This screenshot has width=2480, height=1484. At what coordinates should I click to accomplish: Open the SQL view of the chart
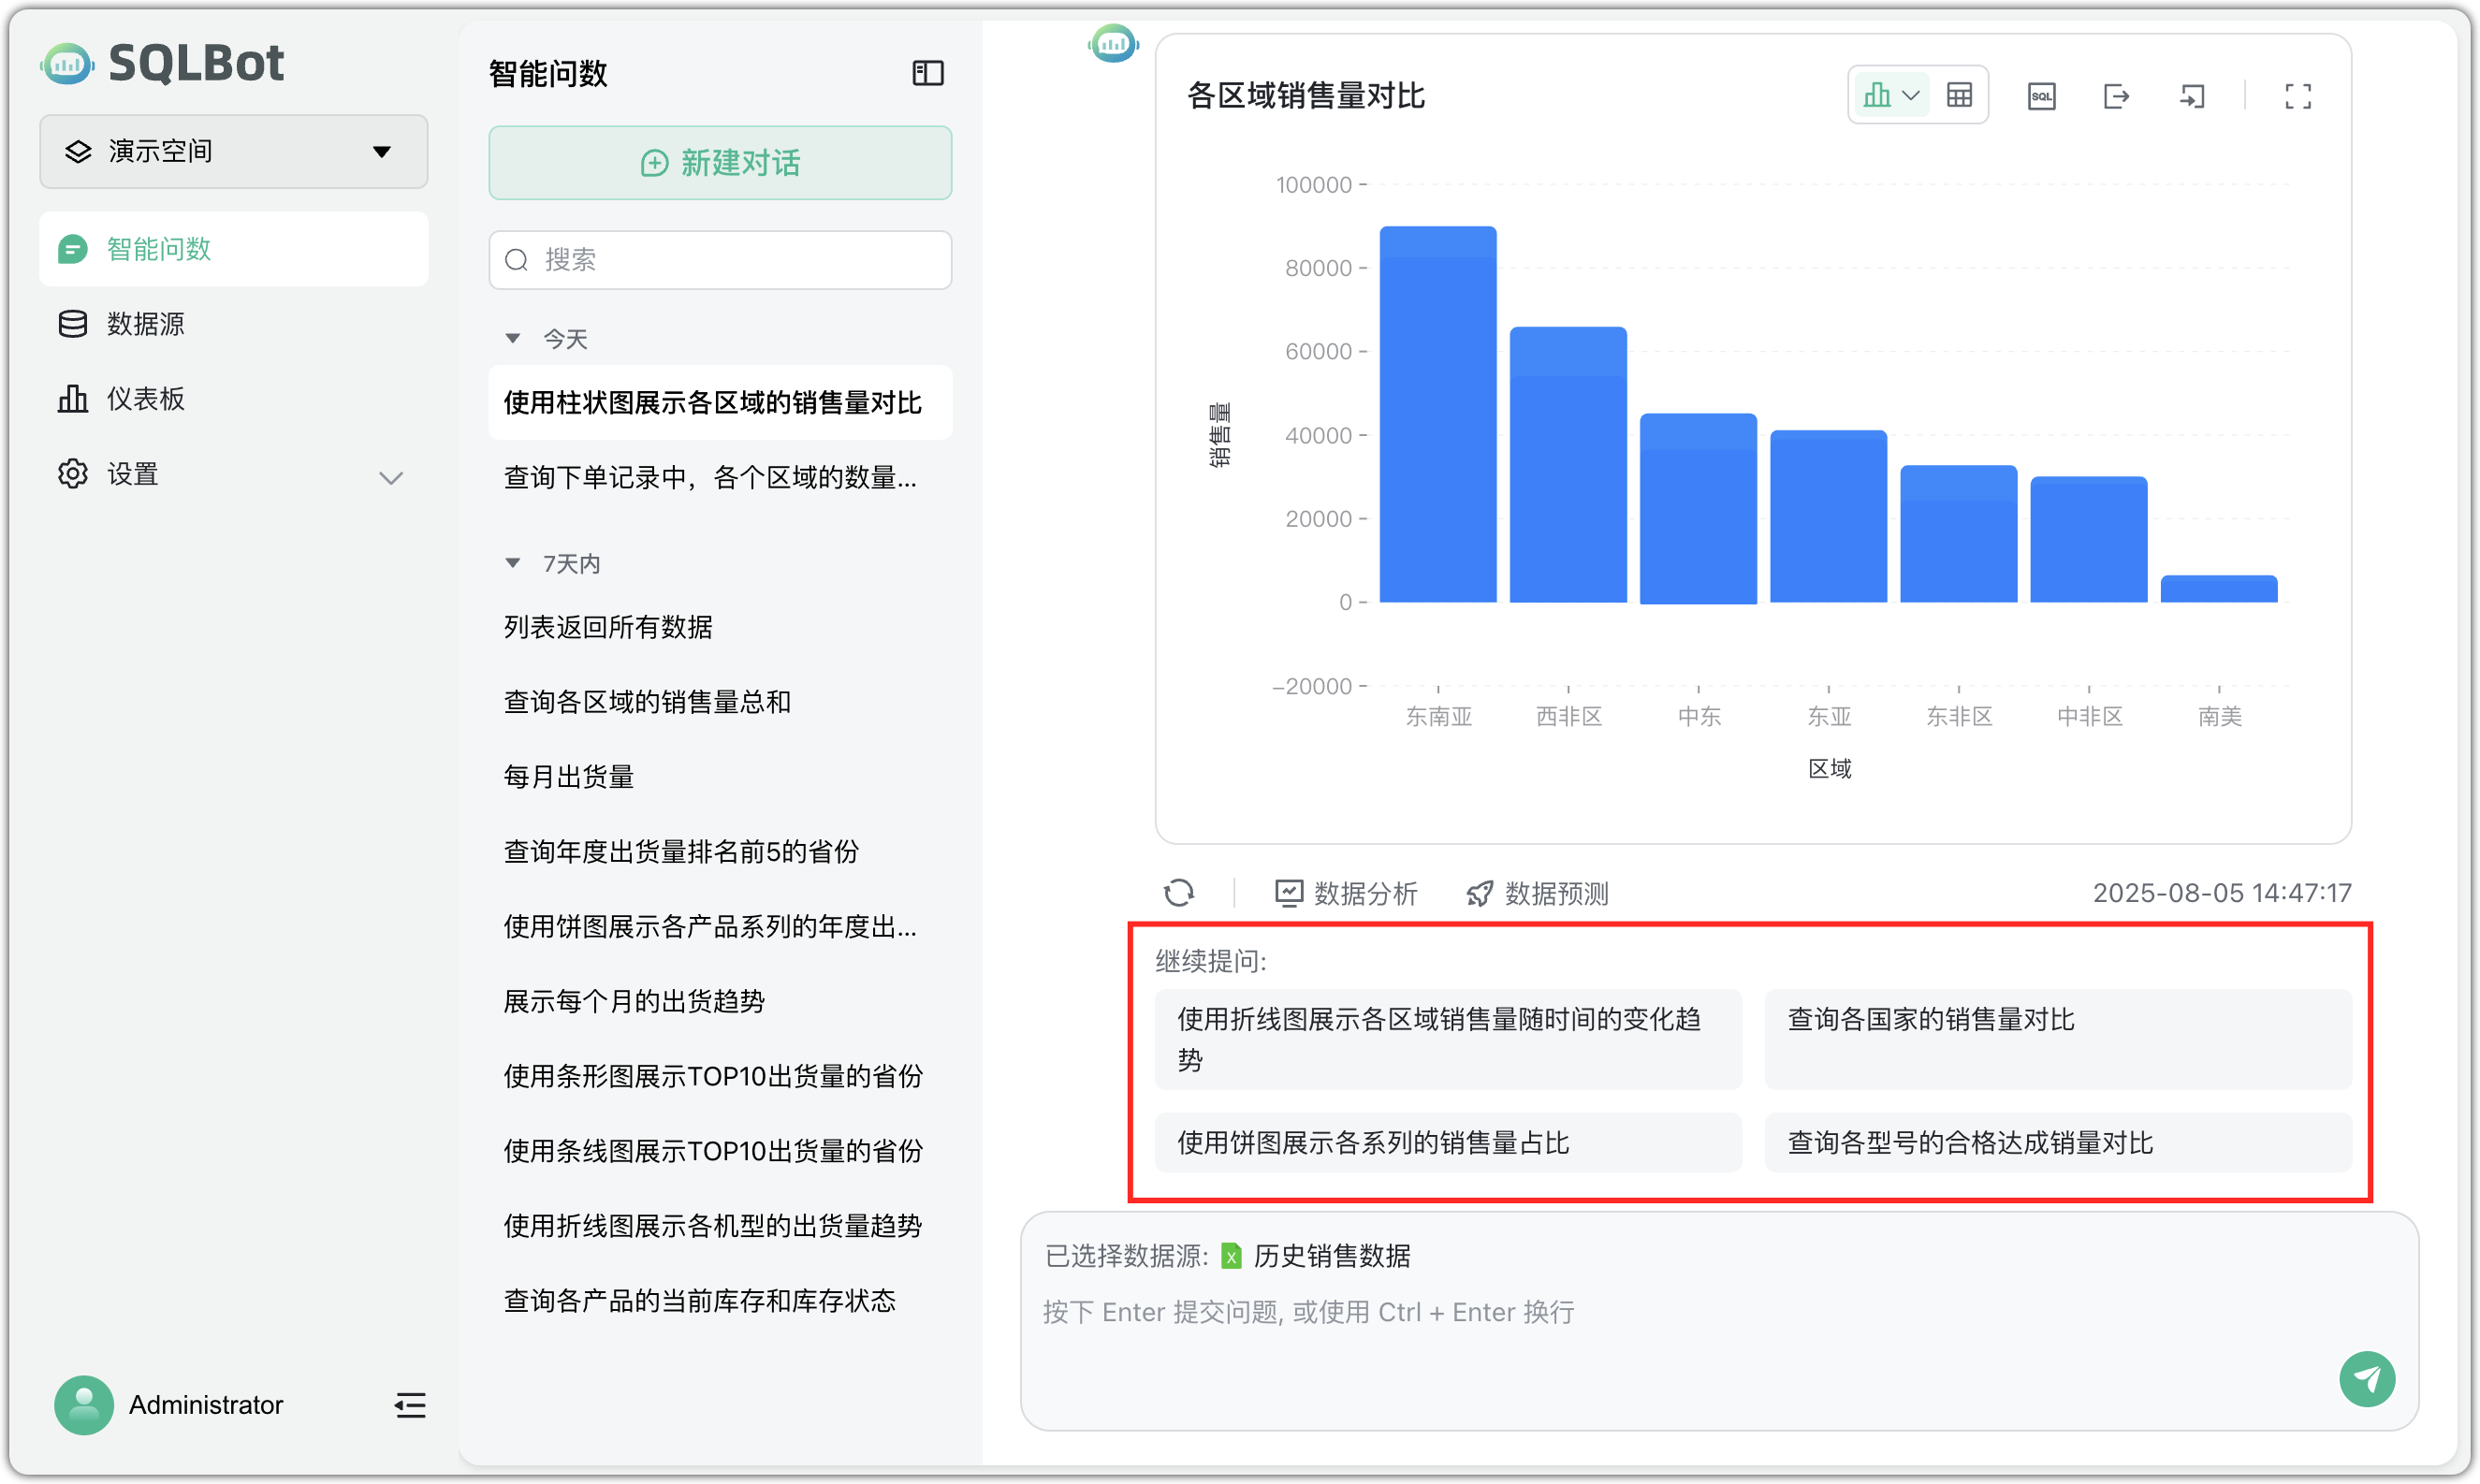(x=2041, y=95)
